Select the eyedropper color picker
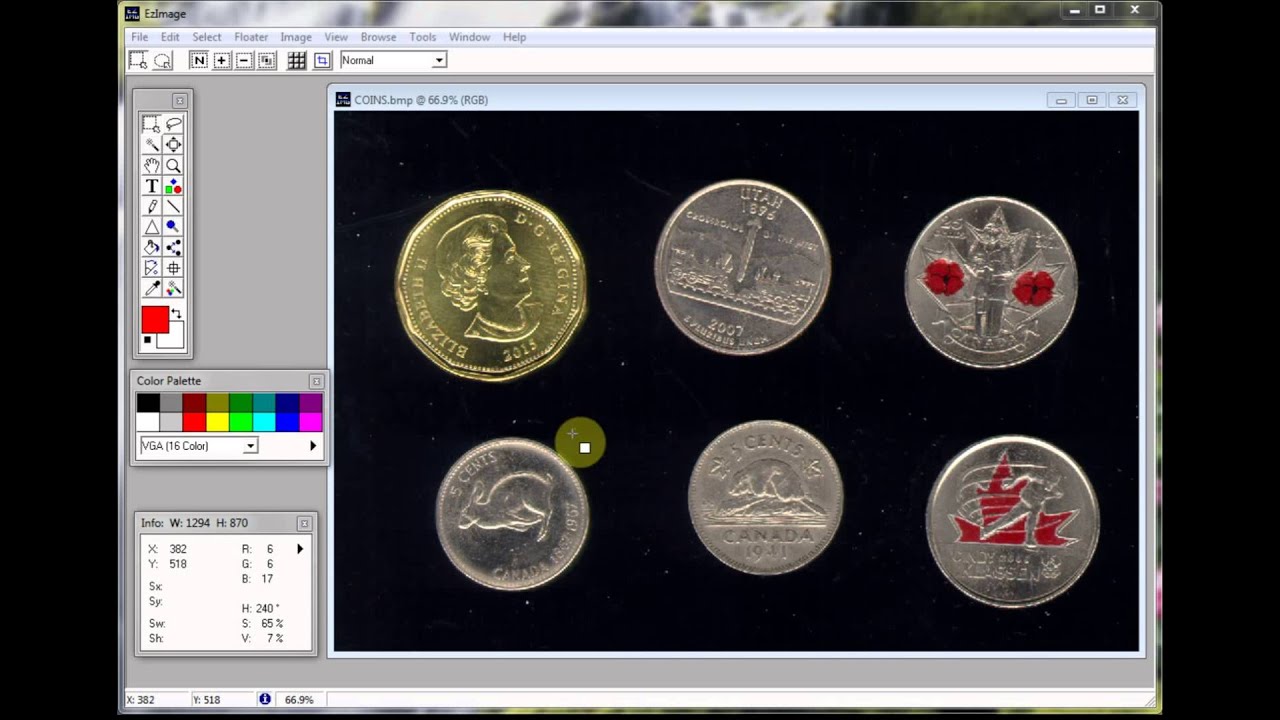The width and height of the screenshot is (1280, 720). coord(151,288)
